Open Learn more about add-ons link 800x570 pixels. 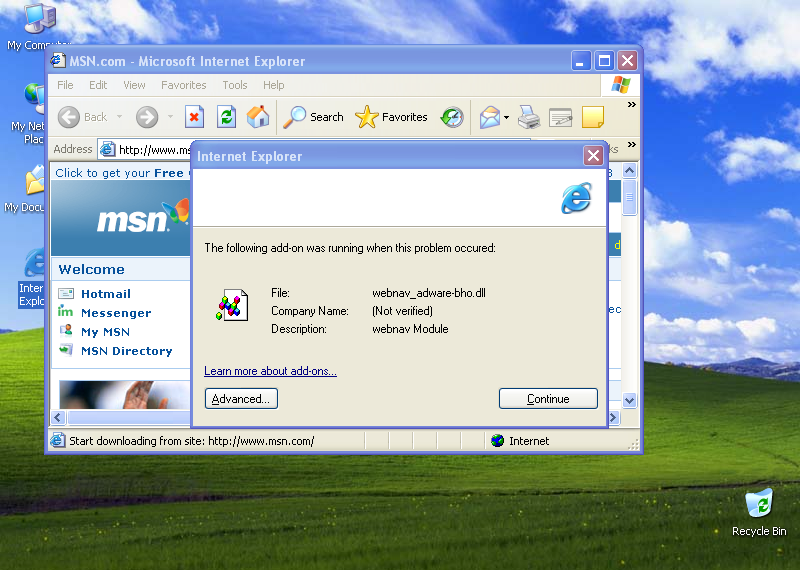pyautogui.click(x=270, y=371)
